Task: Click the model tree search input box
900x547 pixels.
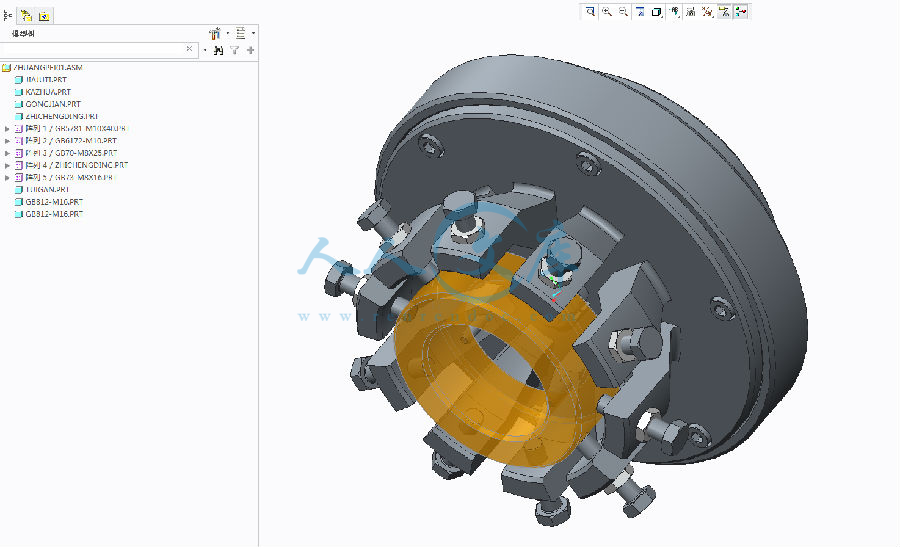Action: pyautogui.click(x=90, y=49)
